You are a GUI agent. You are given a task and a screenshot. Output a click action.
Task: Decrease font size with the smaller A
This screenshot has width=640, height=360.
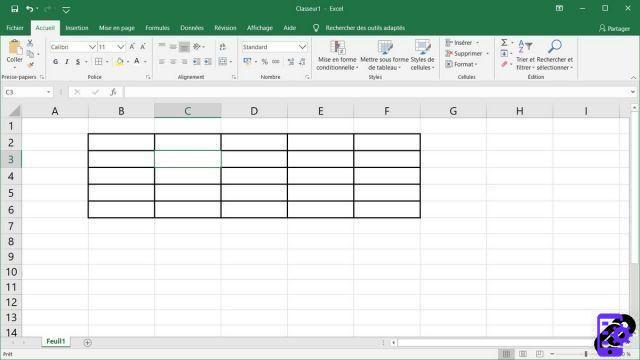(x=142, y=47)
